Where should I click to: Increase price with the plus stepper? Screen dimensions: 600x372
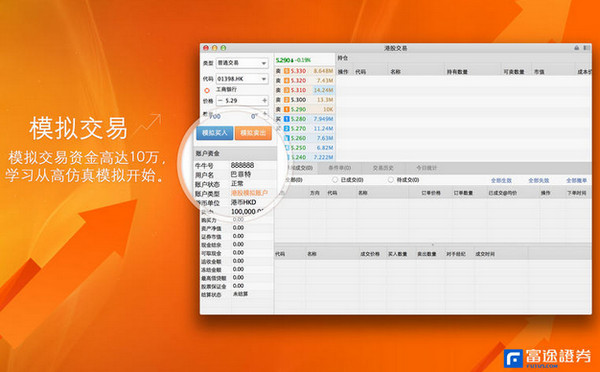point(264,100)
